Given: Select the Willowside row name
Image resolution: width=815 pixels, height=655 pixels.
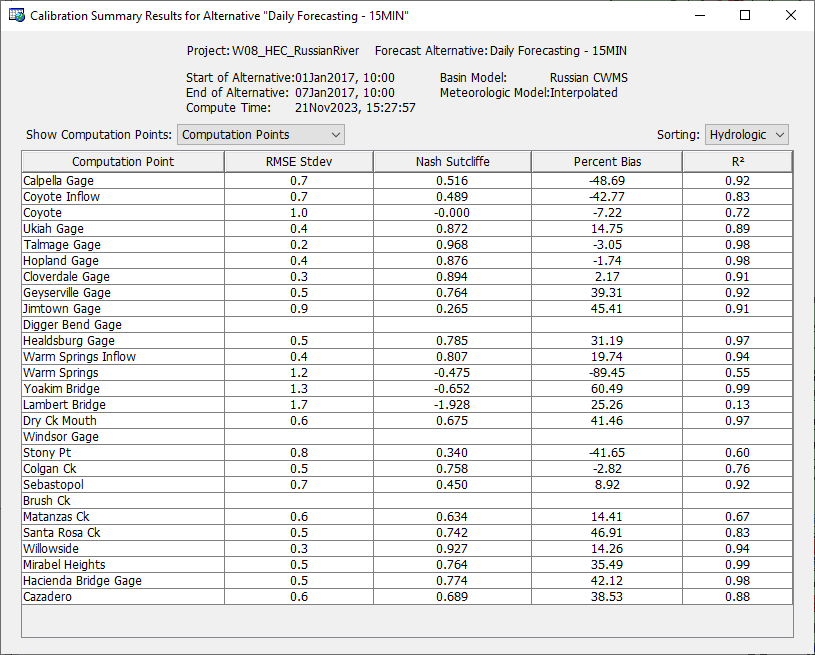Looking at the screenshot, I should click(x=51, y=549).
